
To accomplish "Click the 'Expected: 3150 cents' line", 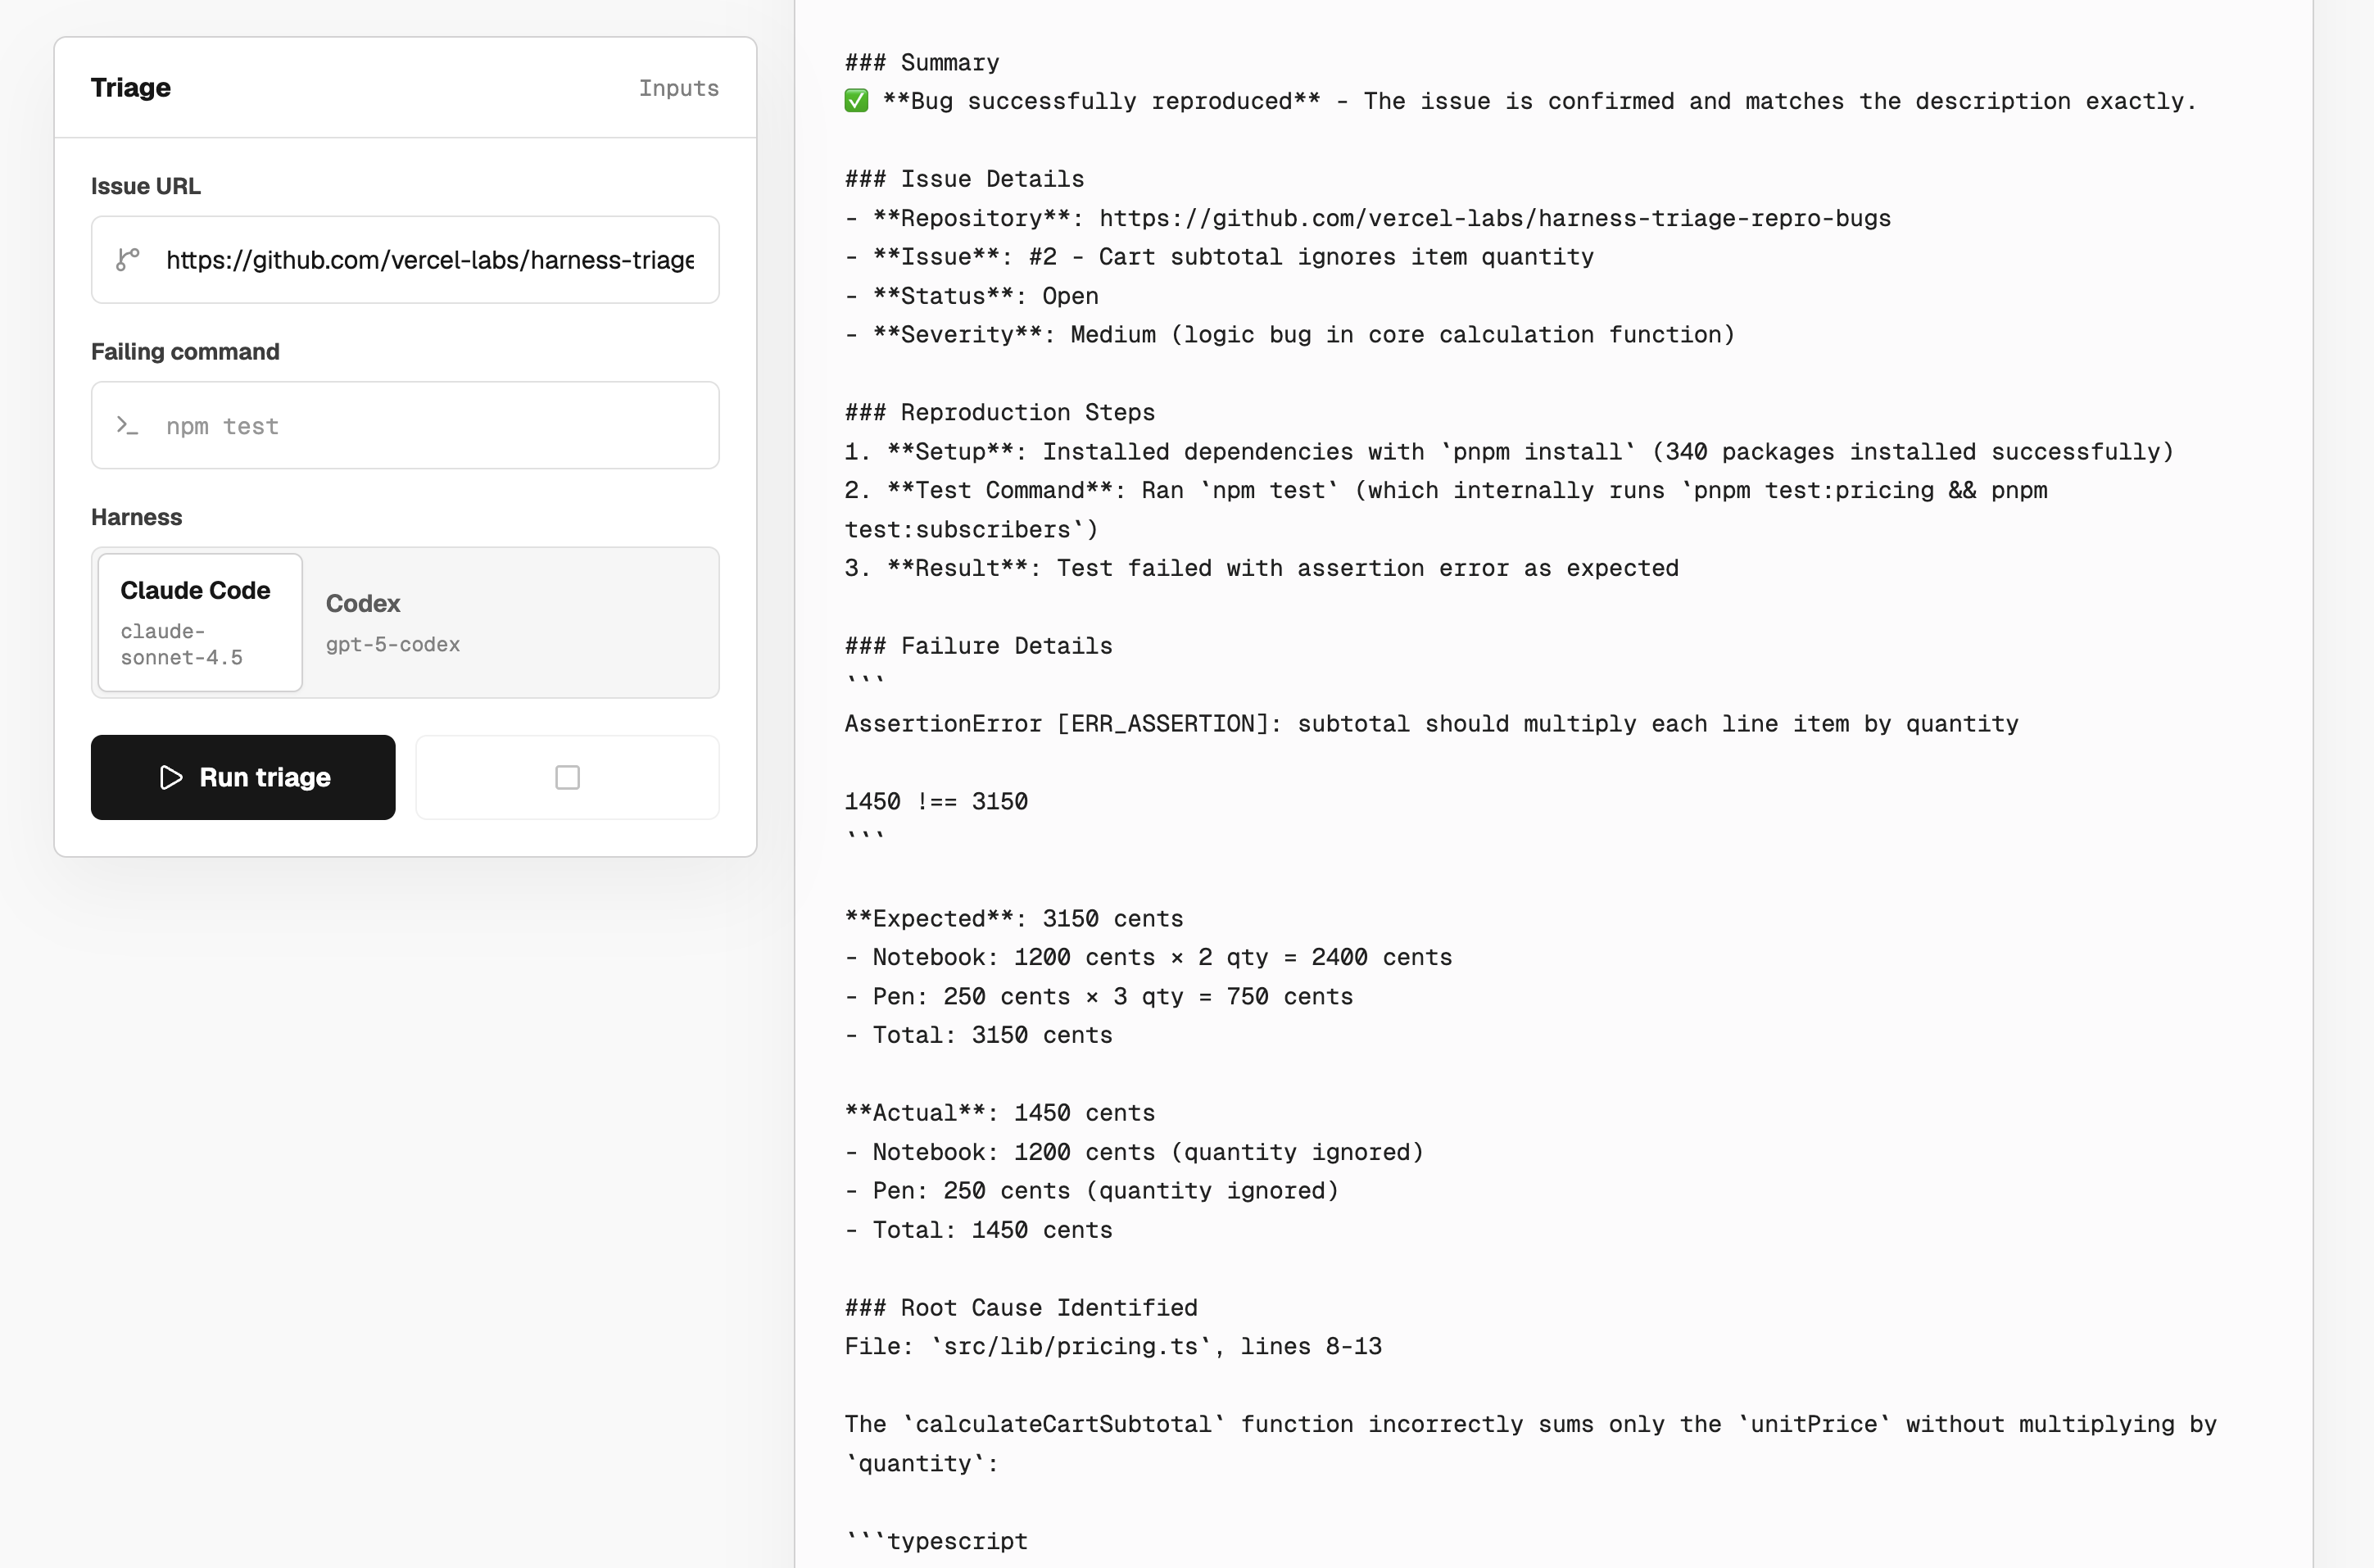I will (x=1014, y=918).
